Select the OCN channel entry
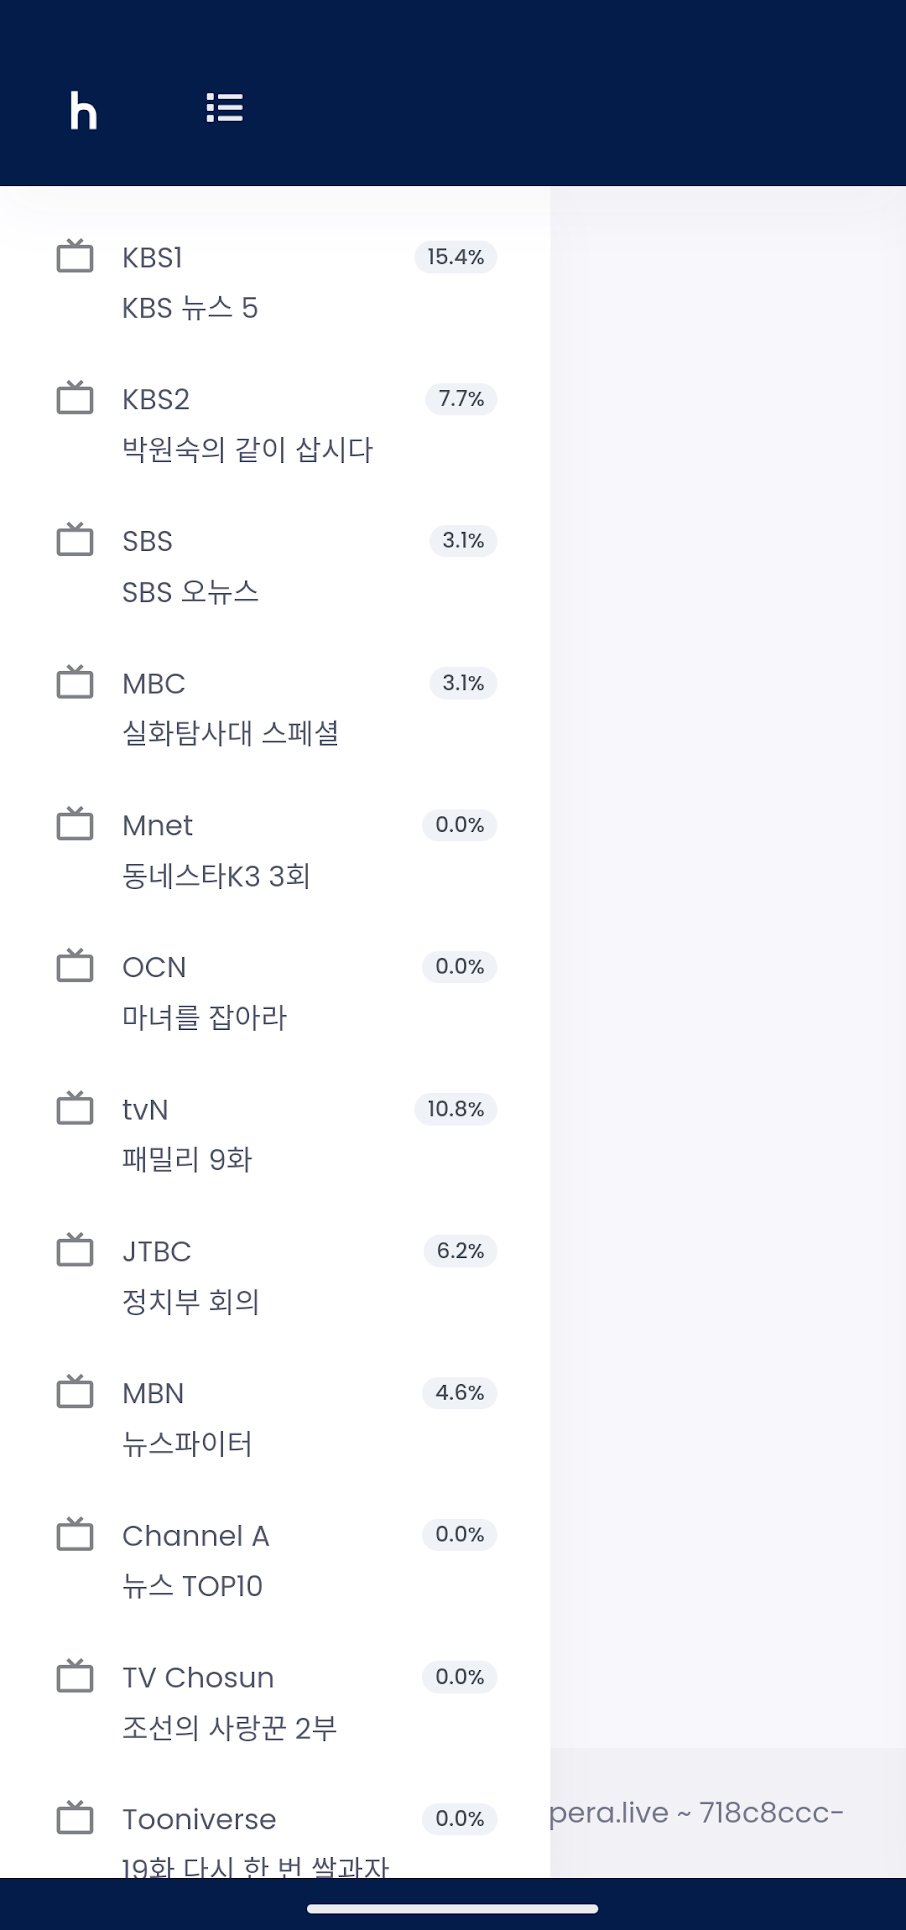906x1930 pixels. pos(275,992)
